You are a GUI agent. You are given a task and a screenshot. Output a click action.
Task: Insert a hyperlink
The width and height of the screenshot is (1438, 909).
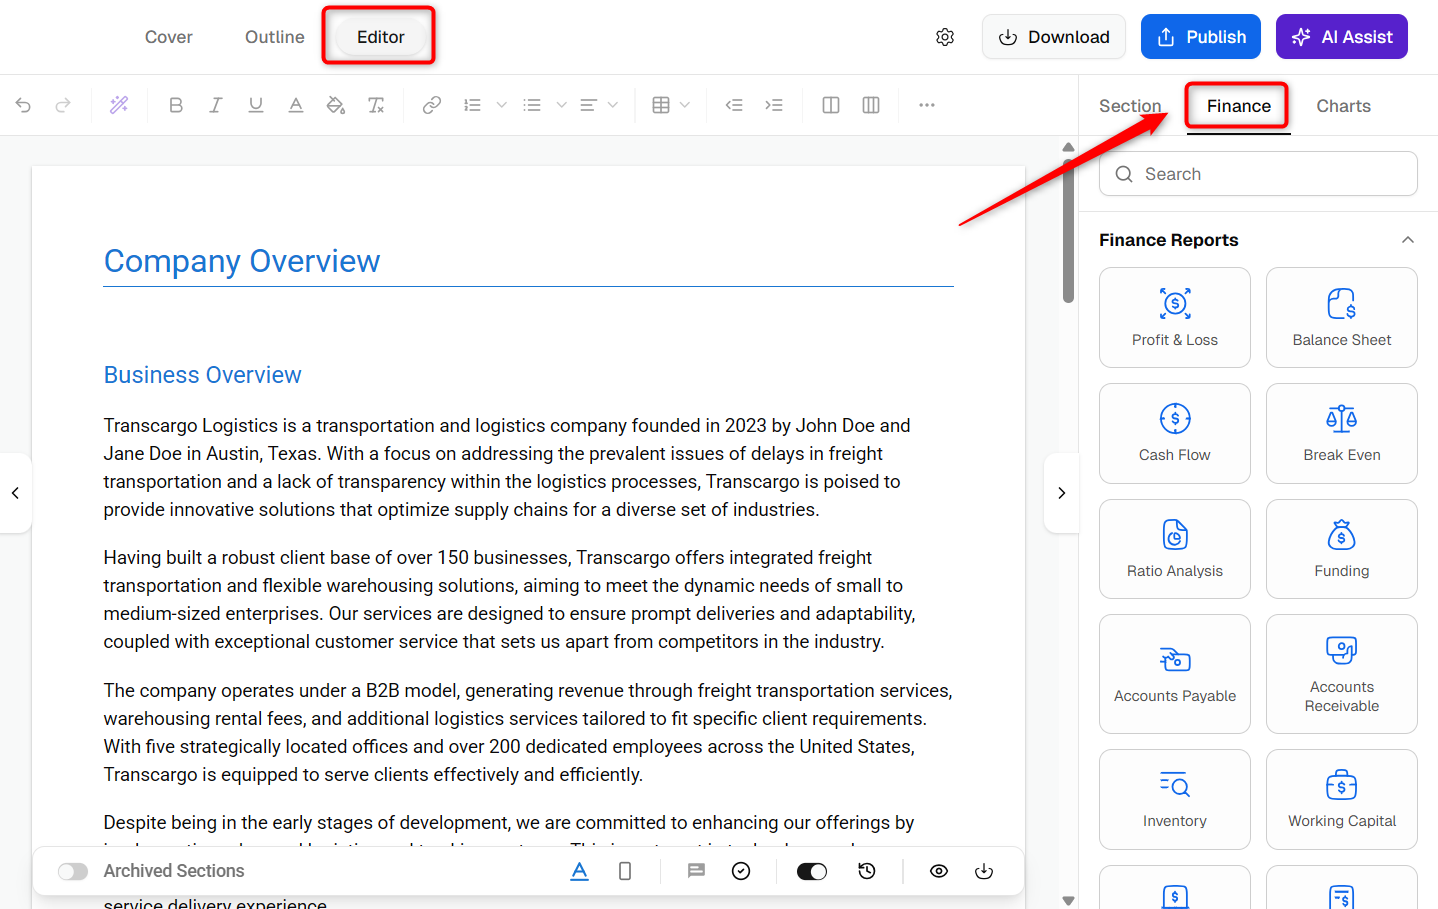[432, 105]
